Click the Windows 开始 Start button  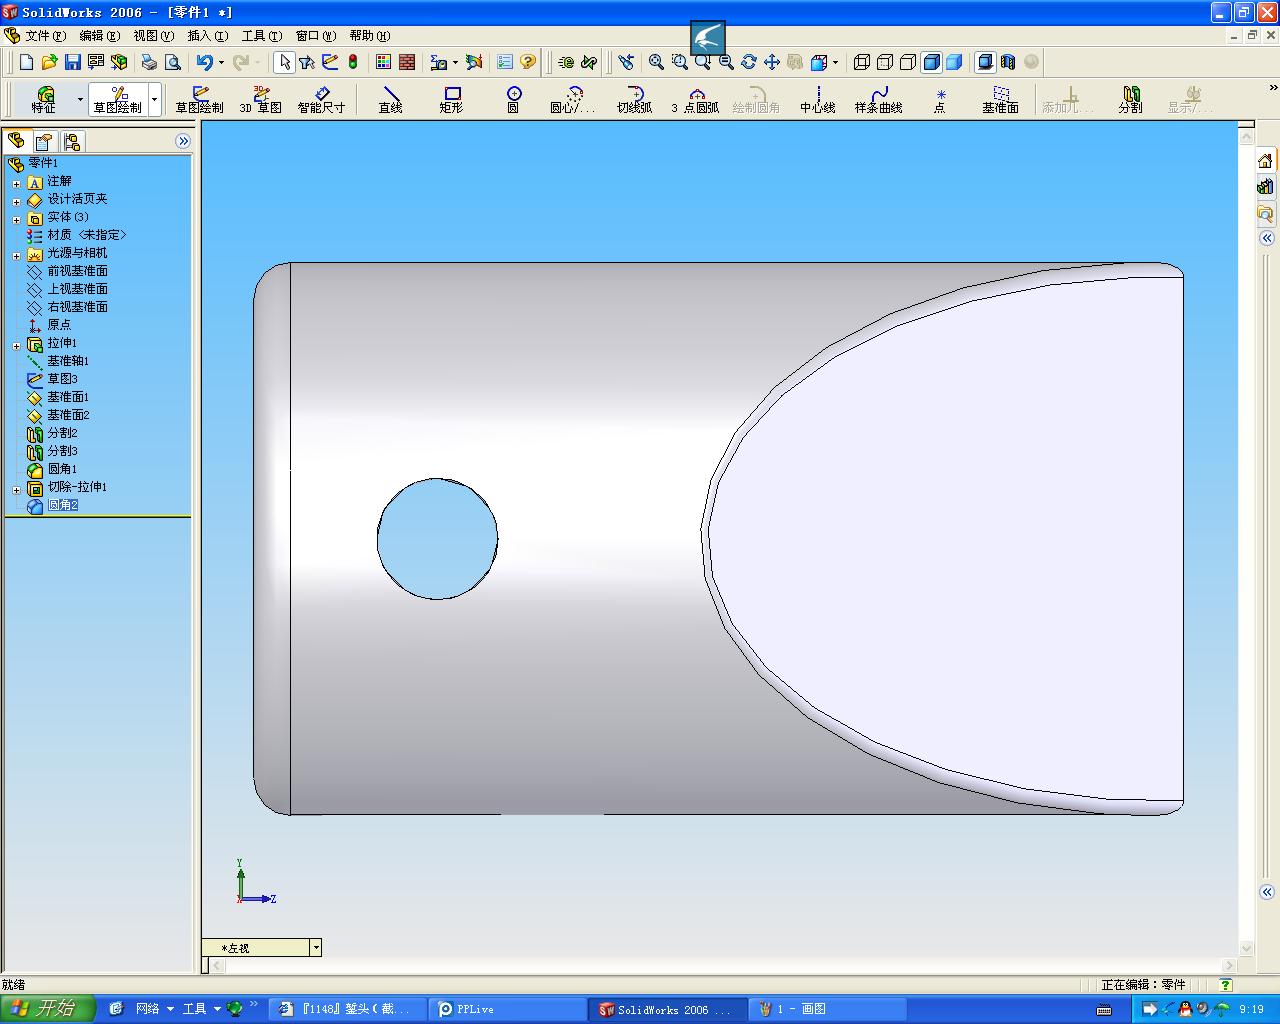47,1008
